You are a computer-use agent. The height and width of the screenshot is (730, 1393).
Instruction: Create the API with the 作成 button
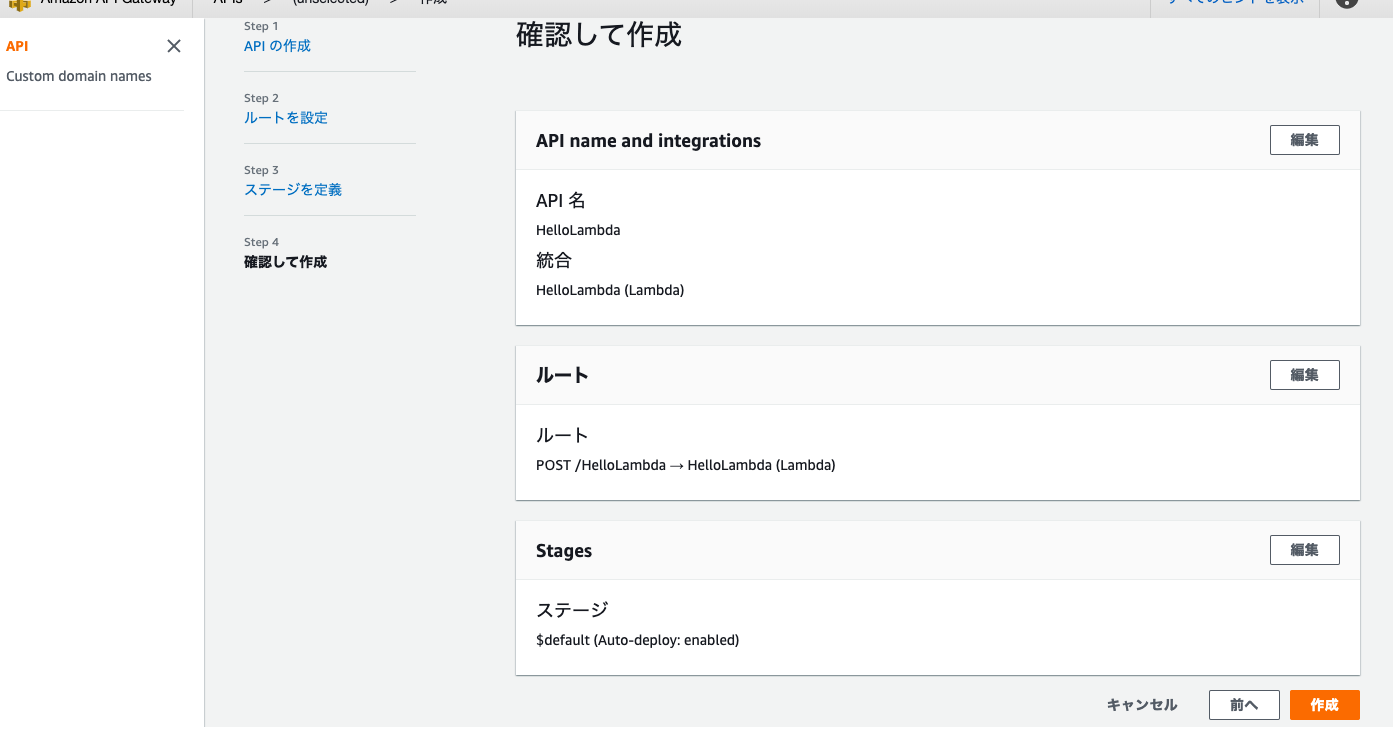pos(1324,704)
